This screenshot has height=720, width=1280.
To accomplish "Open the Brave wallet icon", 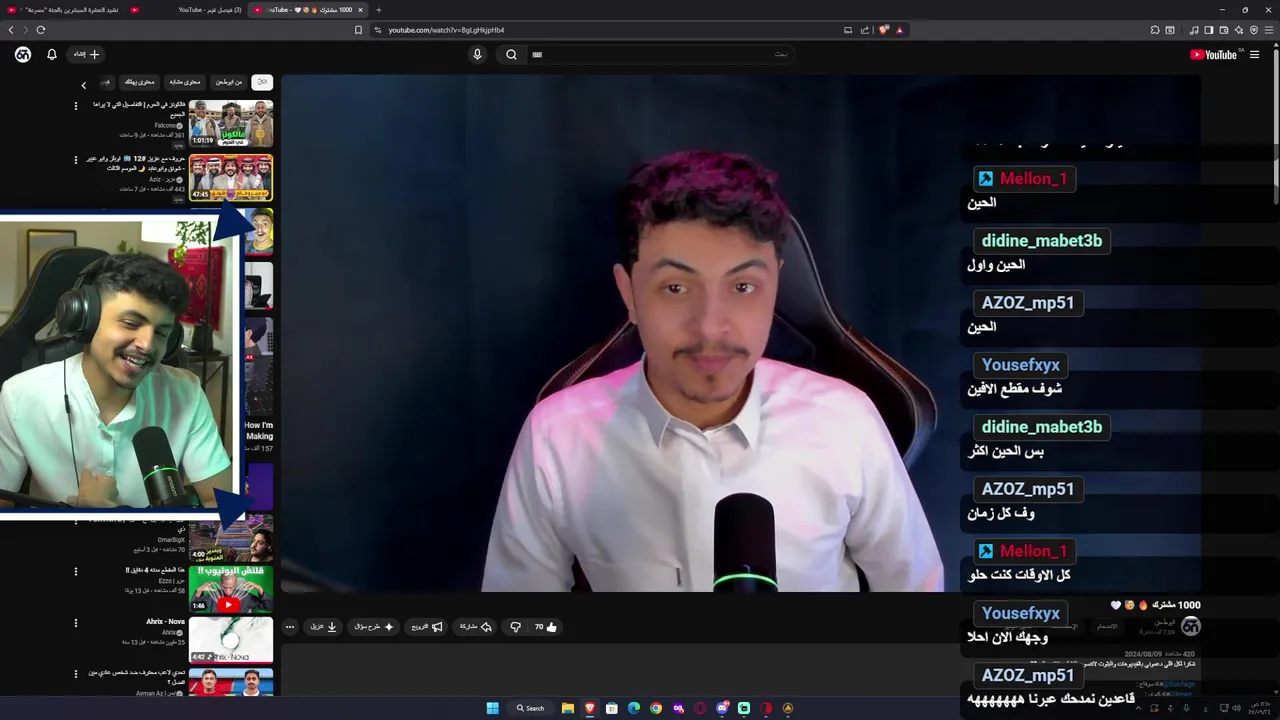I will tap(1223, 30).
